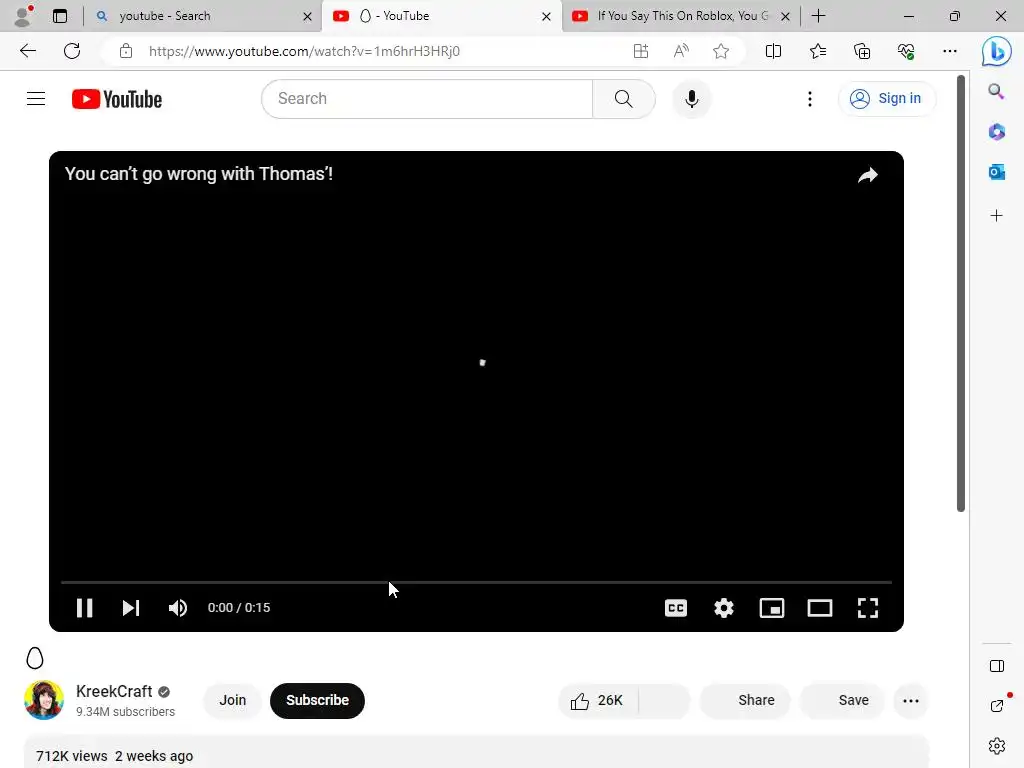The image size is (1024, 768).
Task: Open the YouTube guide hamburger menu
Action: [x=36, y=99]
